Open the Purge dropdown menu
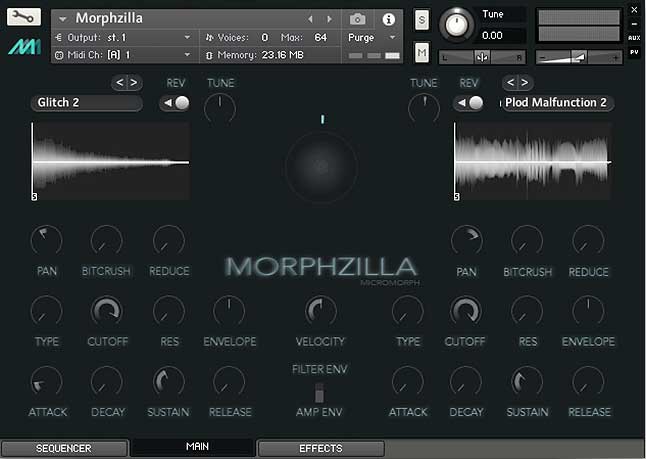The width and height of the screenshot is (646, 459). point(371,37)
